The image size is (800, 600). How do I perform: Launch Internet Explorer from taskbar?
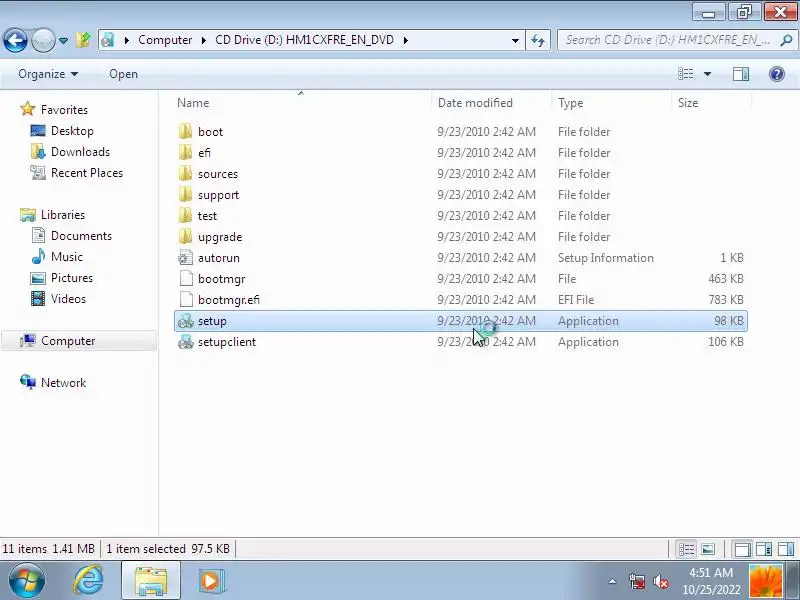coord(89,580)
